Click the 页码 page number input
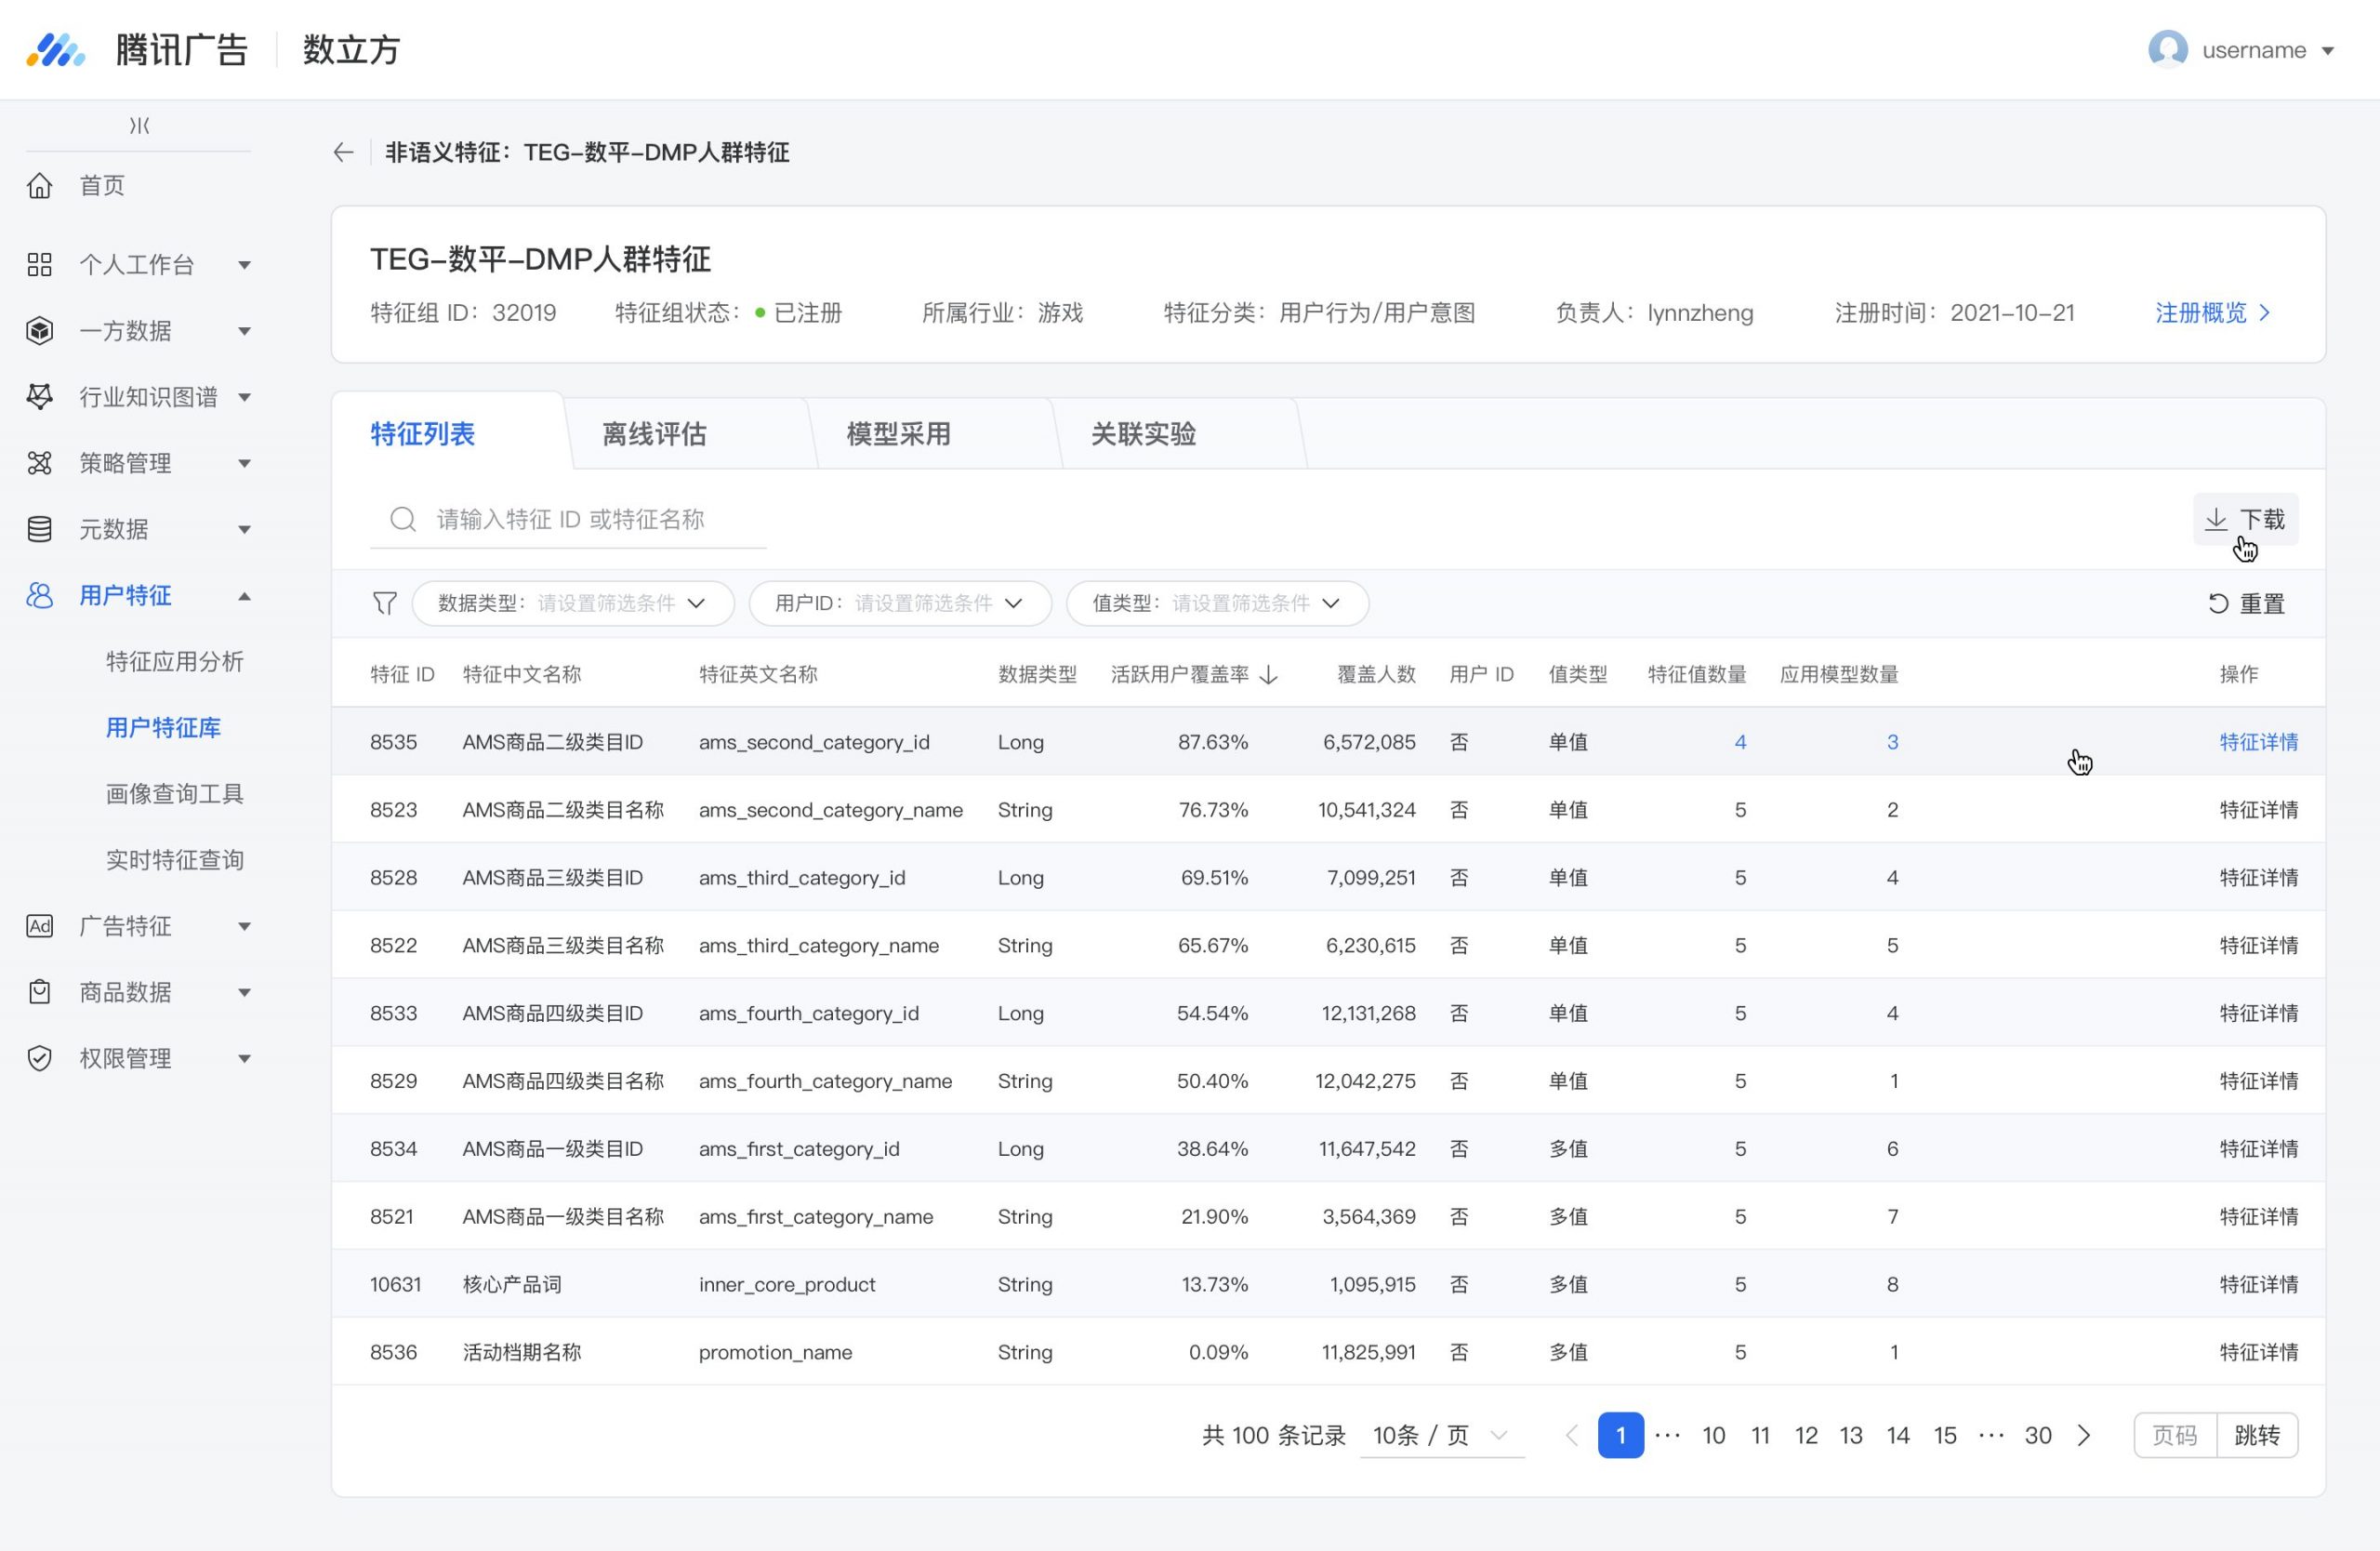The width and height of the screenshot is (2380, 1551). [2175, 1436]
